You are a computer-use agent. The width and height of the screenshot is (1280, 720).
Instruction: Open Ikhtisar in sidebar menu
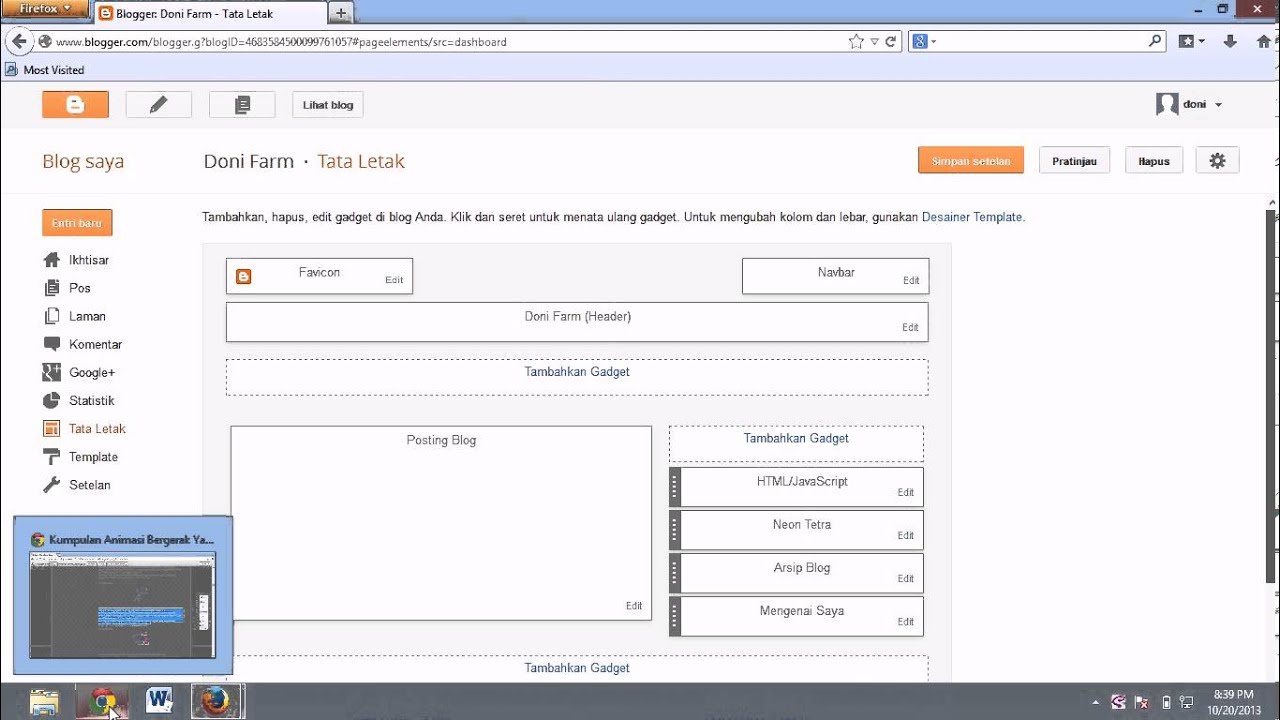pos(89,260)
